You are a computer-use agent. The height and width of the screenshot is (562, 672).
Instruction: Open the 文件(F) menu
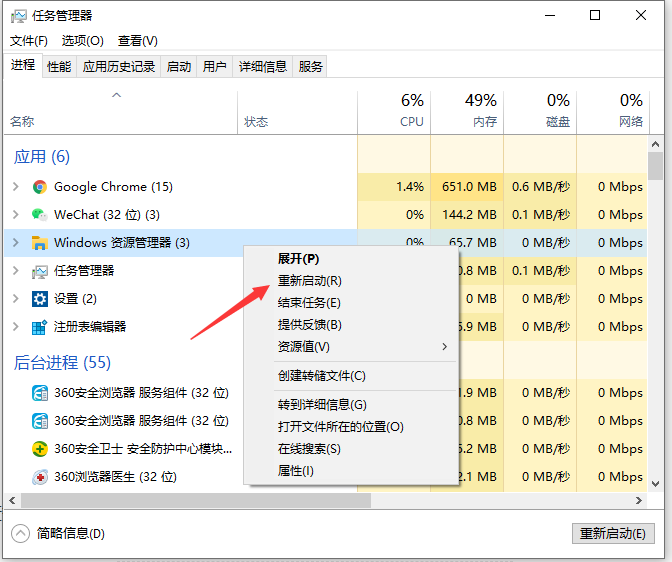pyautogui.click(x=29, y=41)
